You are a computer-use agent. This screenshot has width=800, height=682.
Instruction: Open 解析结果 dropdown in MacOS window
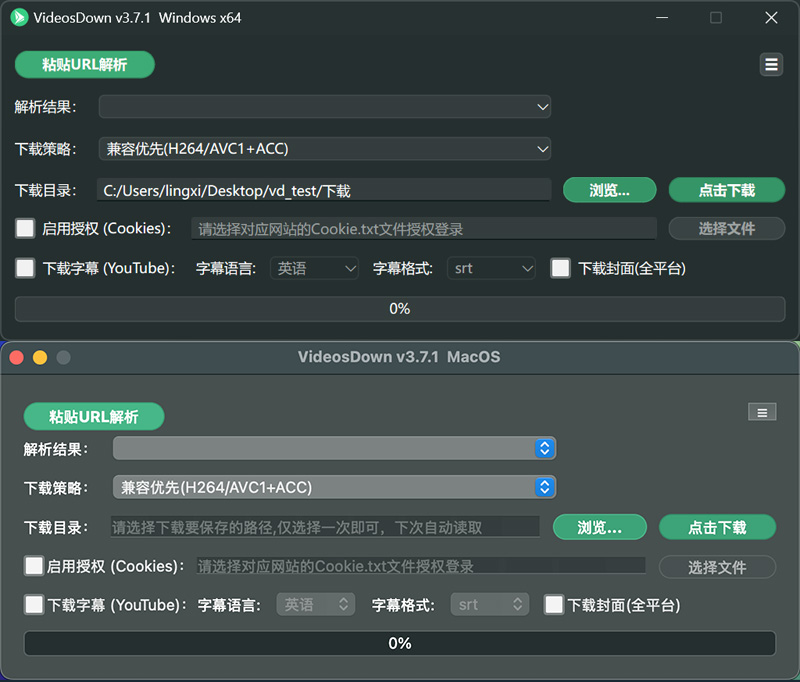click(334, 448)
